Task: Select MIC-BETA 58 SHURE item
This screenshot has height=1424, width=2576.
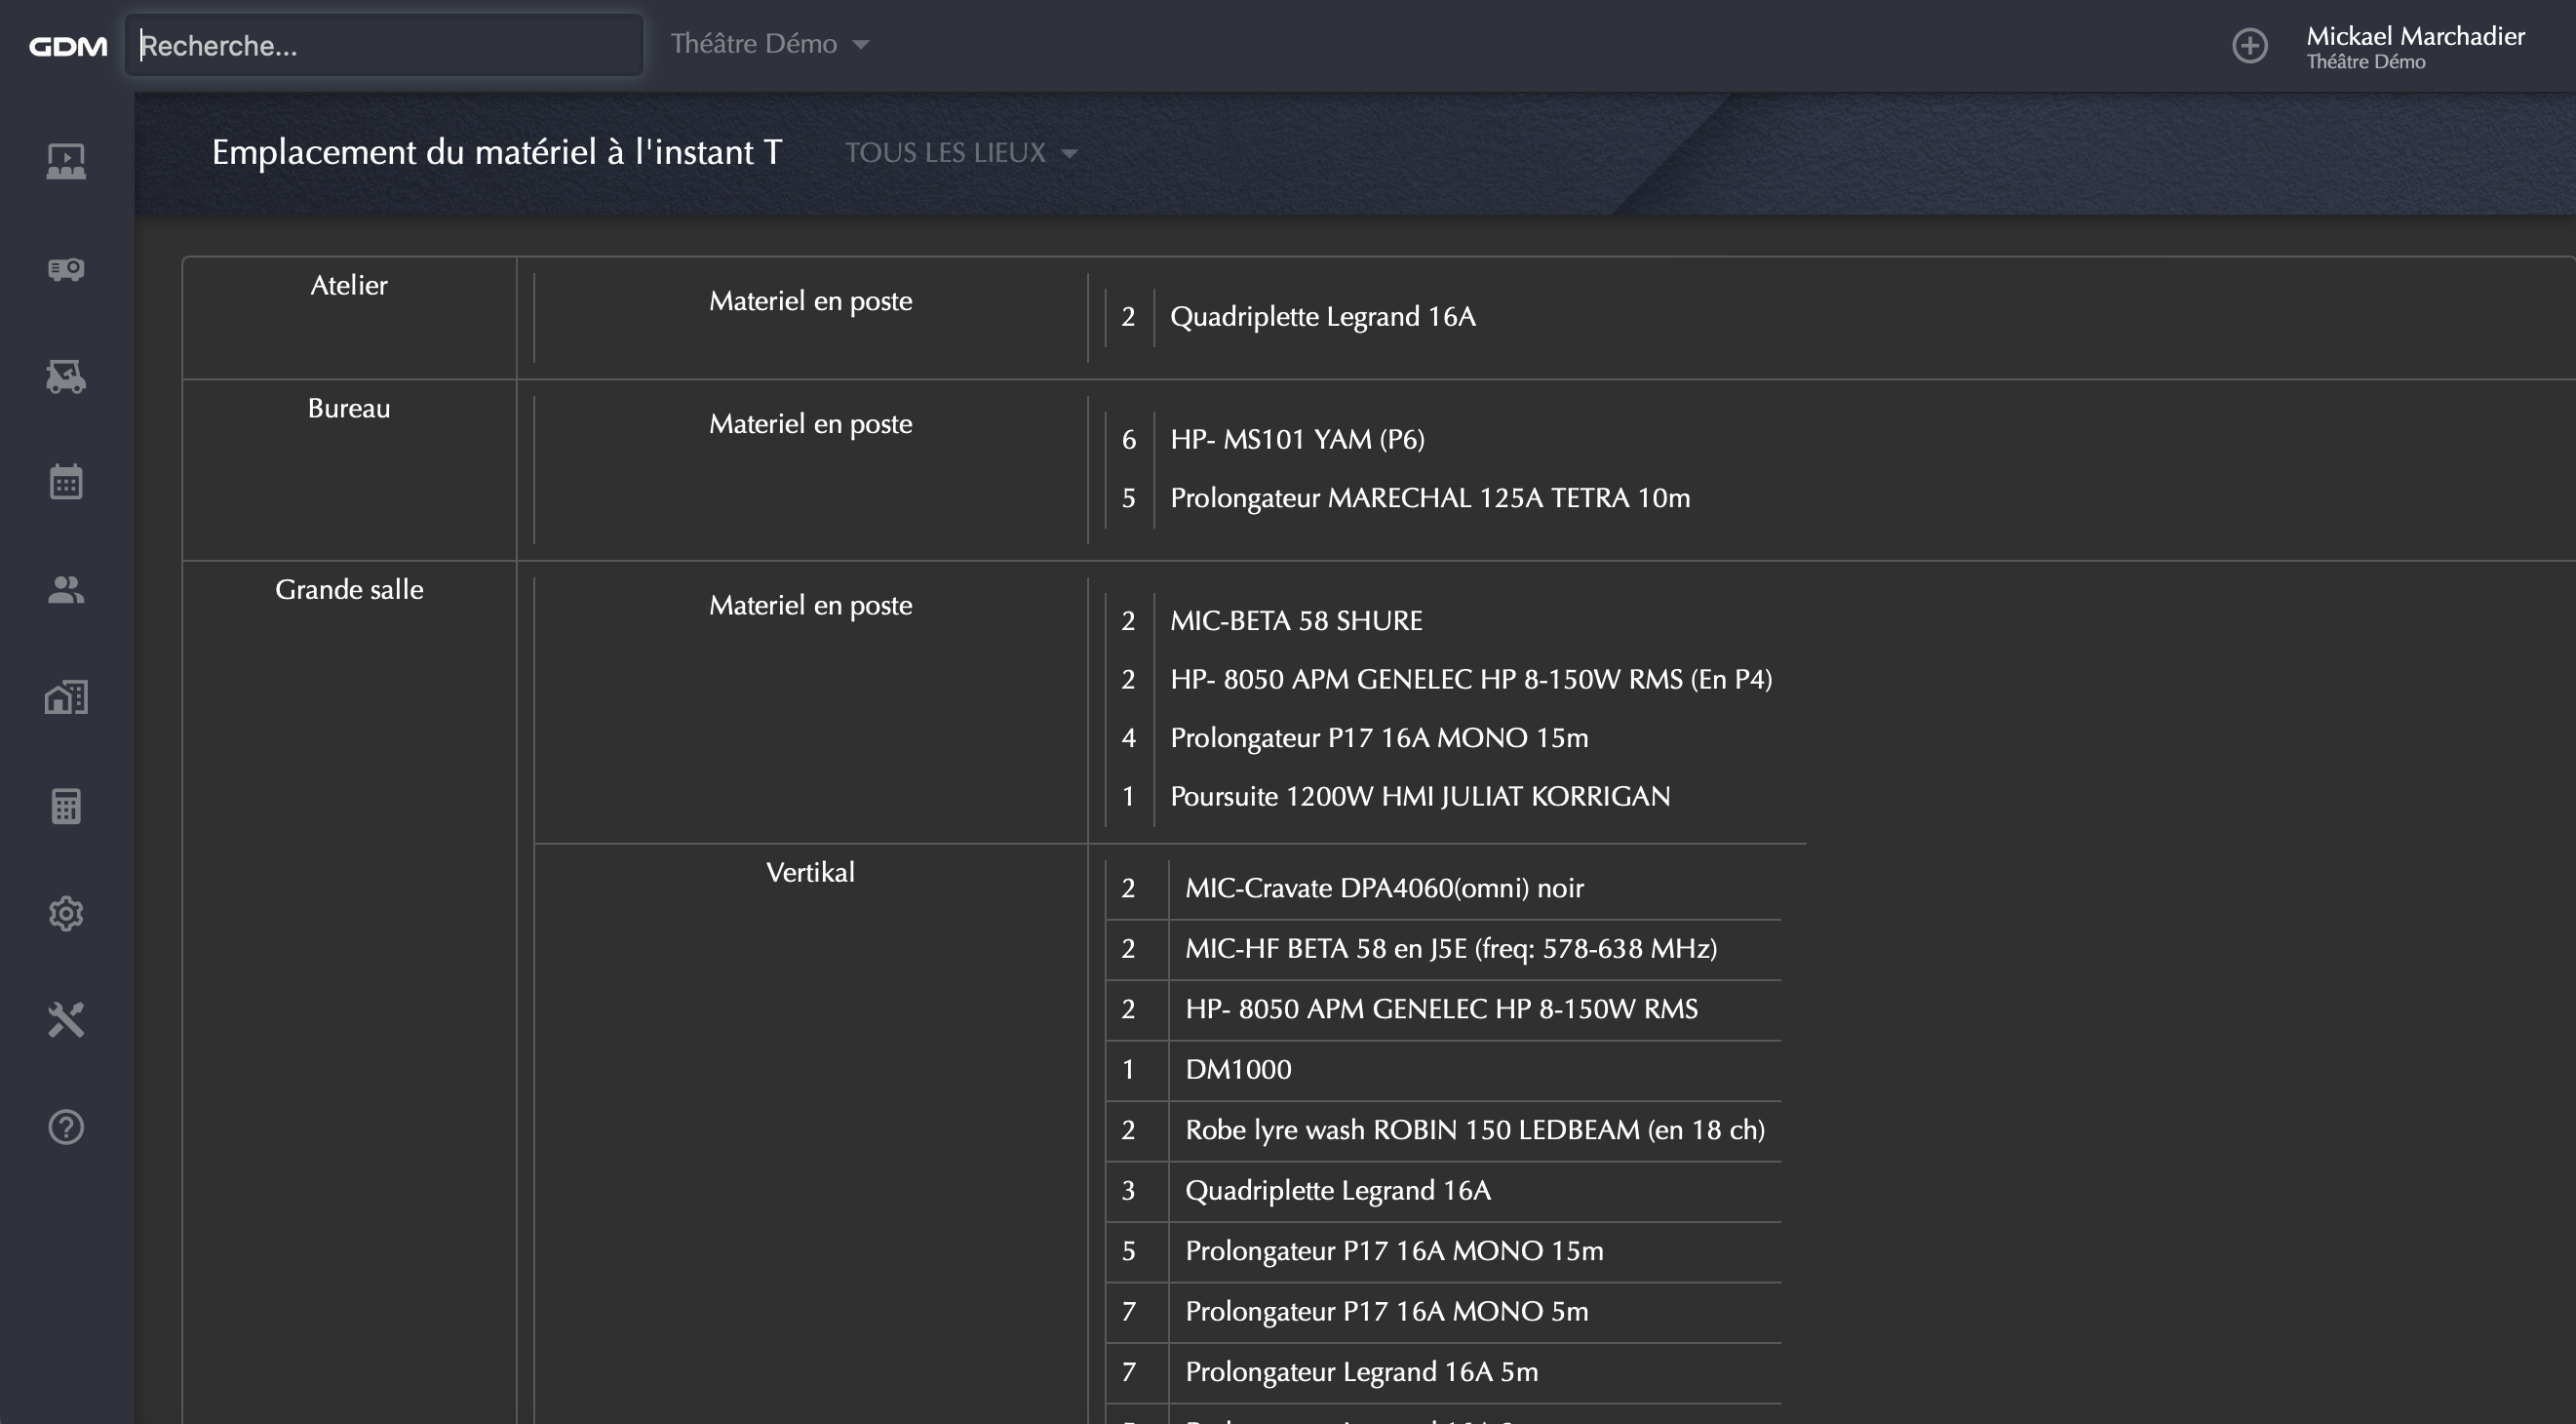Action: tap(1296, 621)
